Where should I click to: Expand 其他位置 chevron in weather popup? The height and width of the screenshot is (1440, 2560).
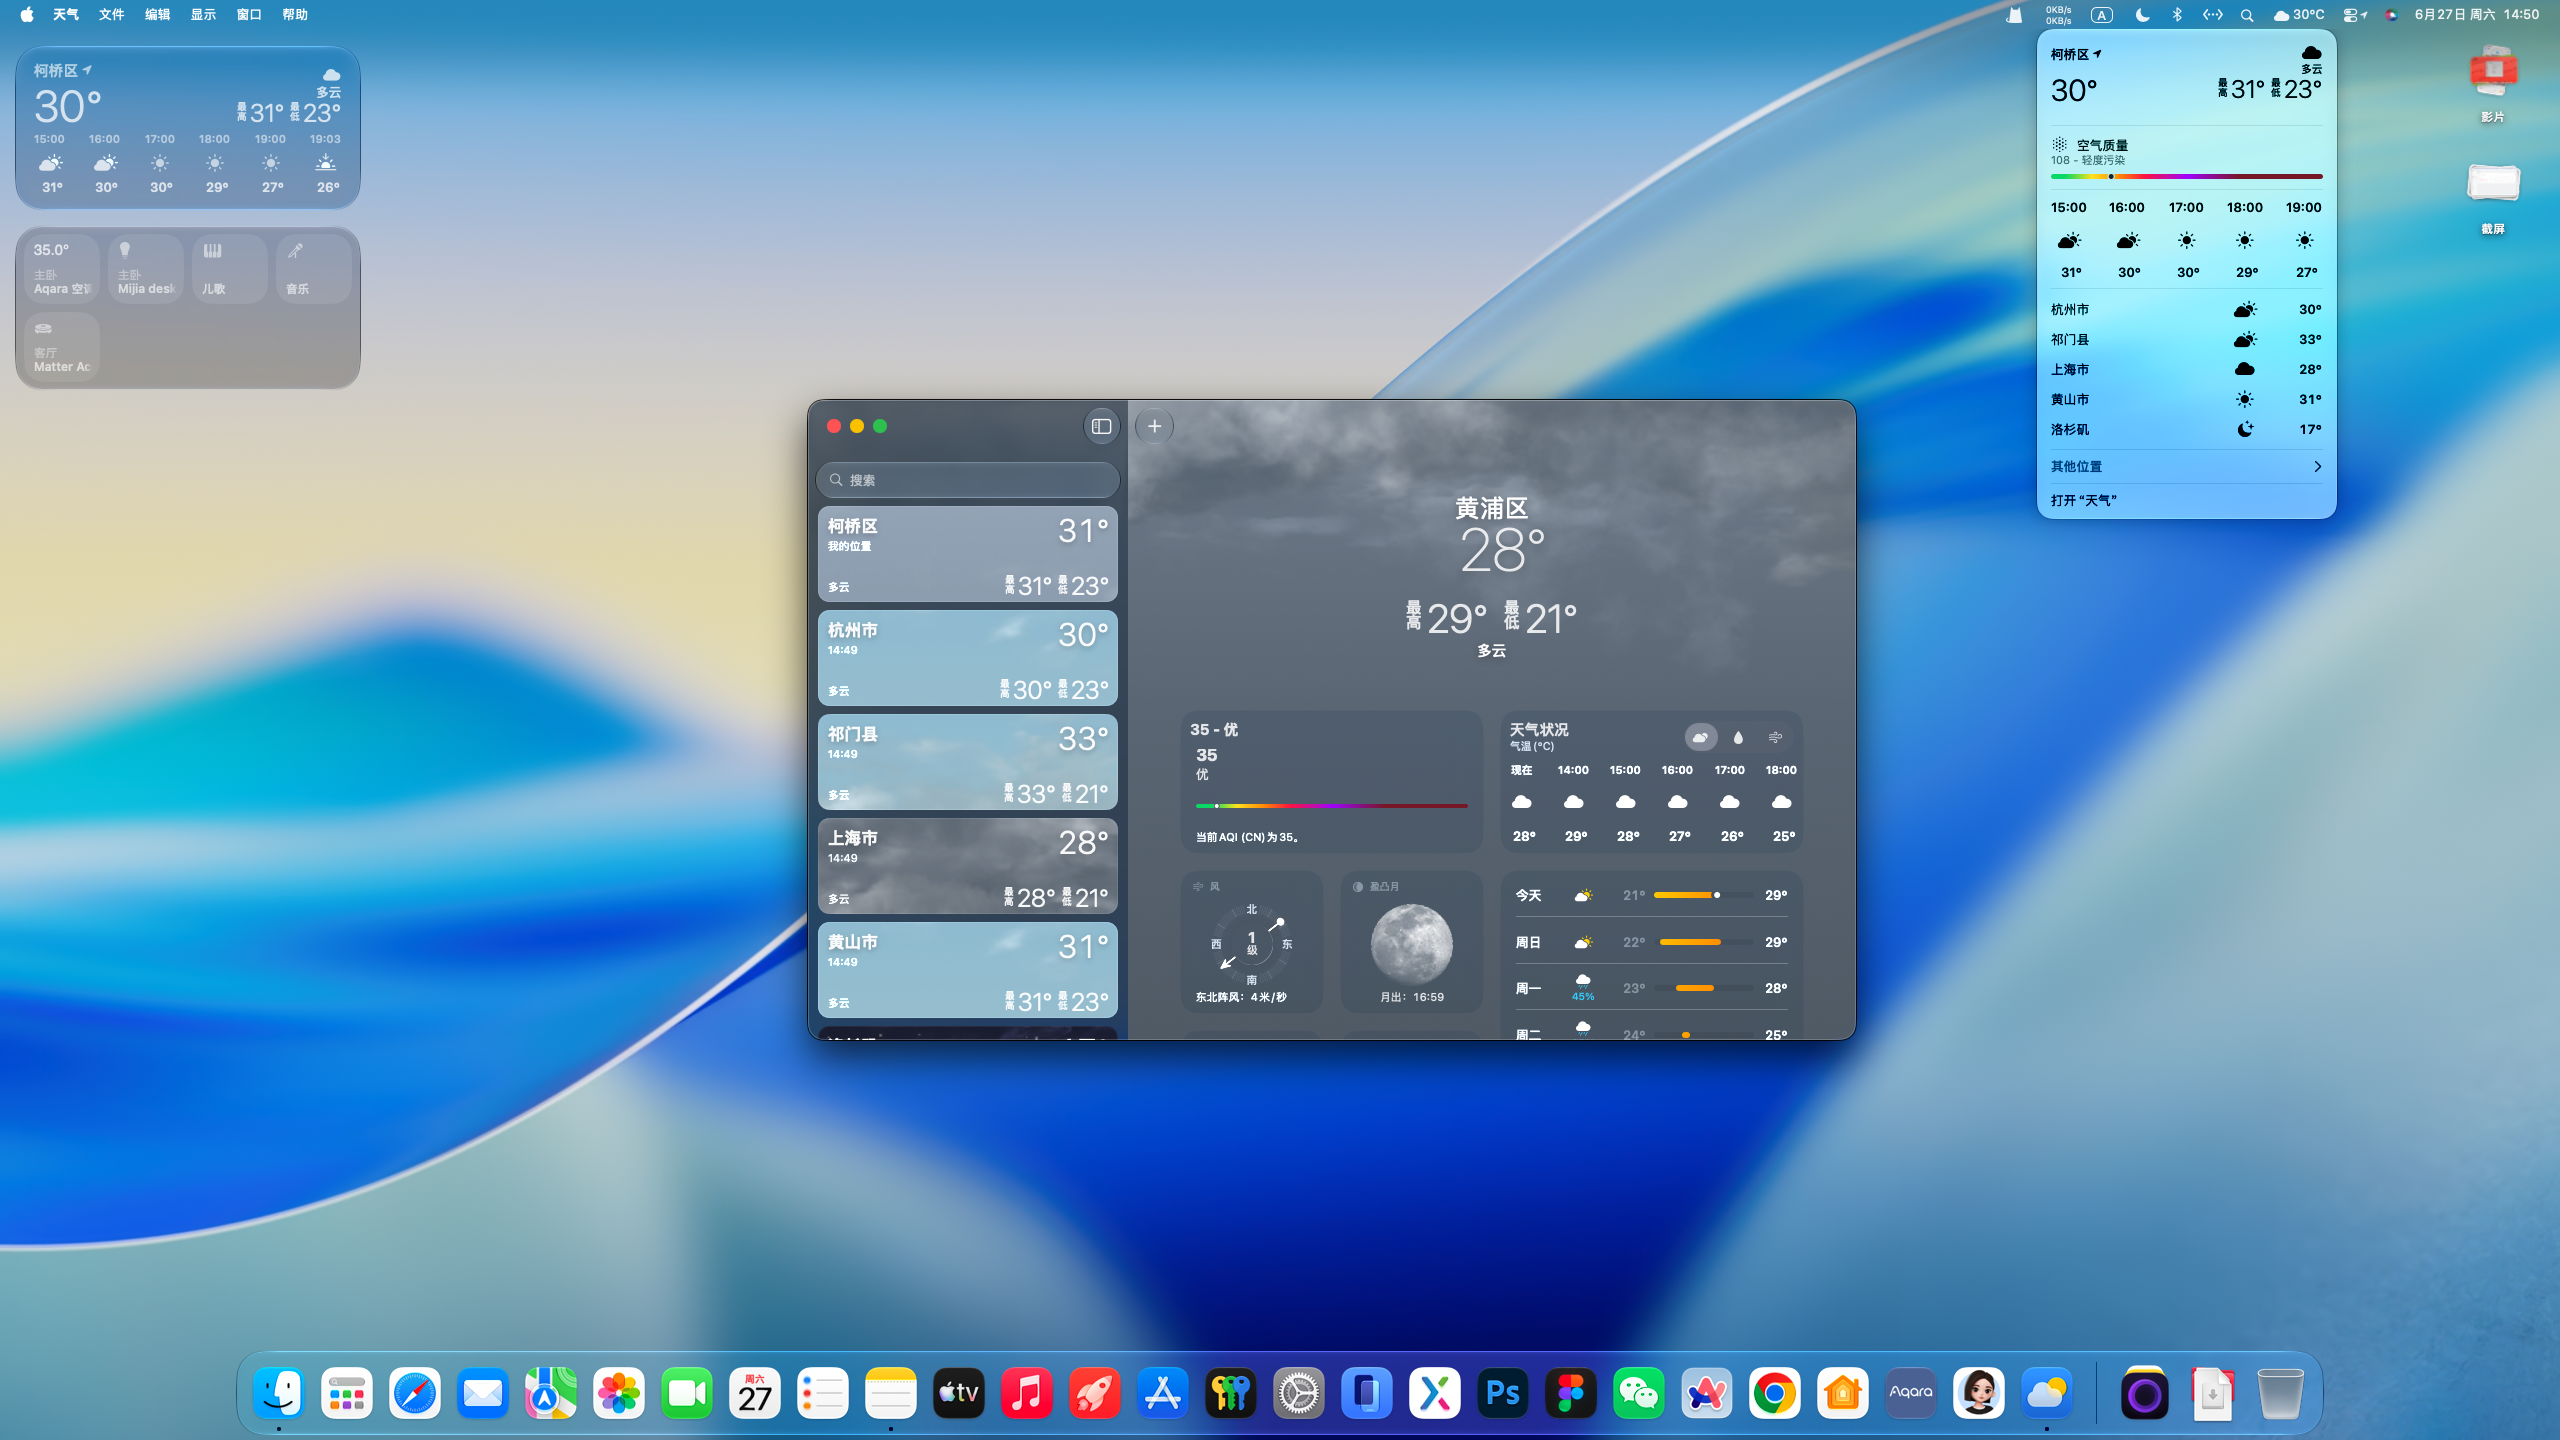[2317, 467]
